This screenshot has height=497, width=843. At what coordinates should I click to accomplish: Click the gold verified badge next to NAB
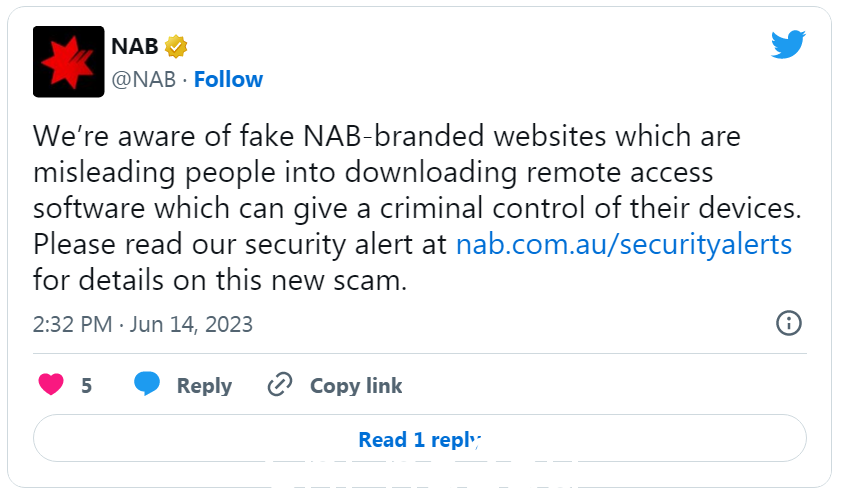[176, 46]
